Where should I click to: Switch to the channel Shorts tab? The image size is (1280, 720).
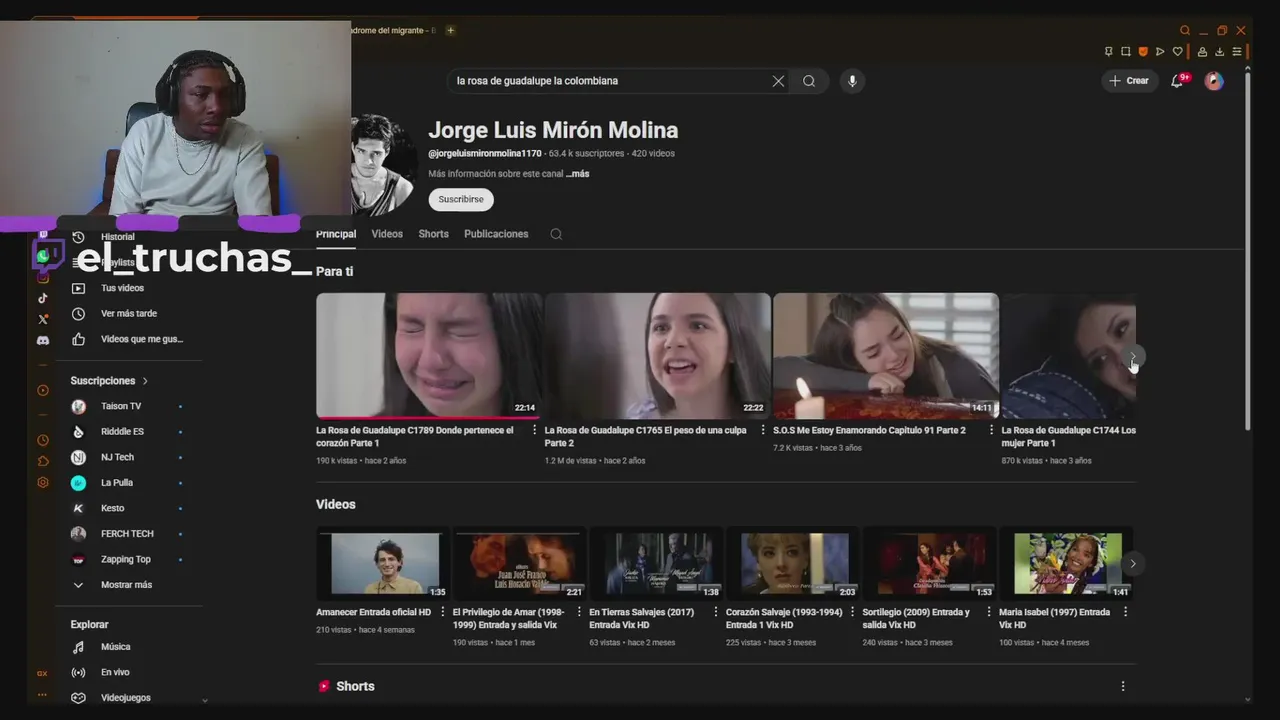click(433, 234)
